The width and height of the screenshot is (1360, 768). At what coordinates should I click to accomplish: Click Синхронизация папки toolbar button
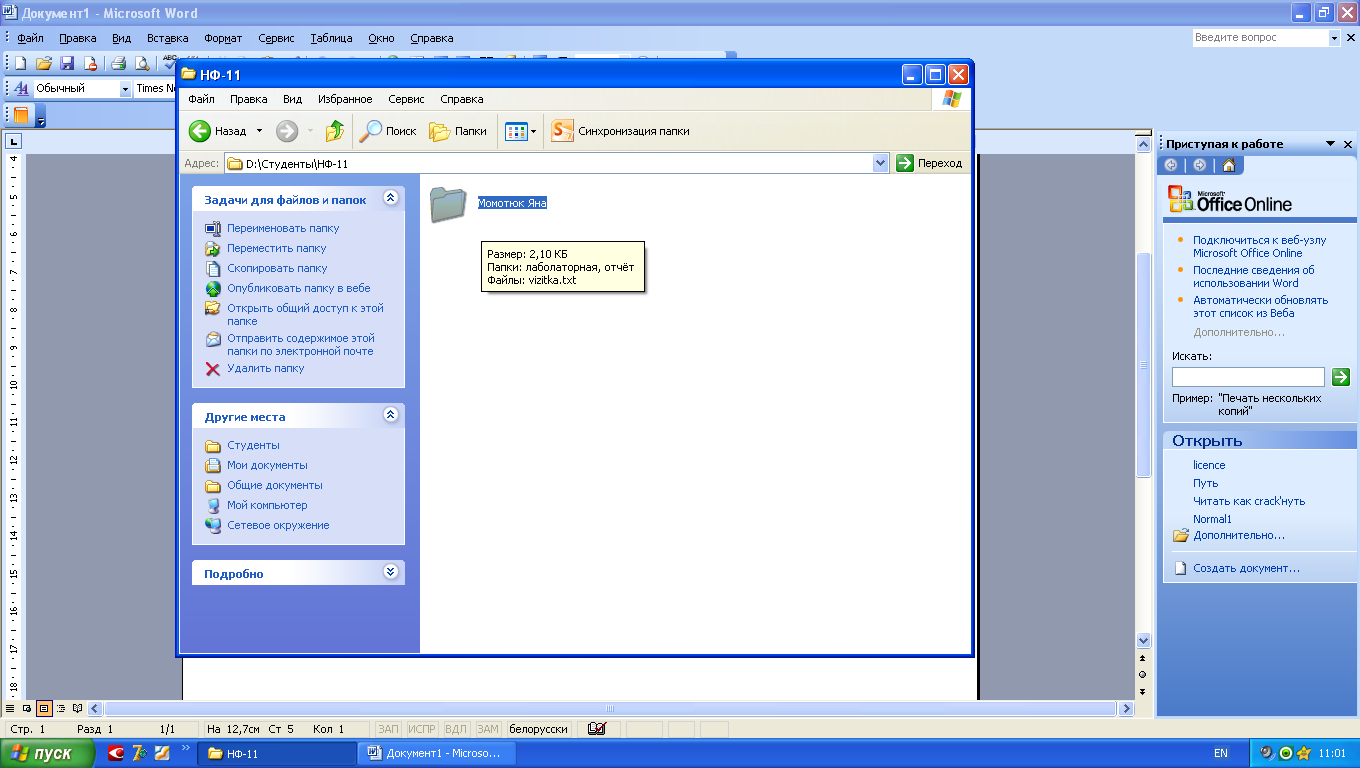pyautogui.click(x=620, y=131)
